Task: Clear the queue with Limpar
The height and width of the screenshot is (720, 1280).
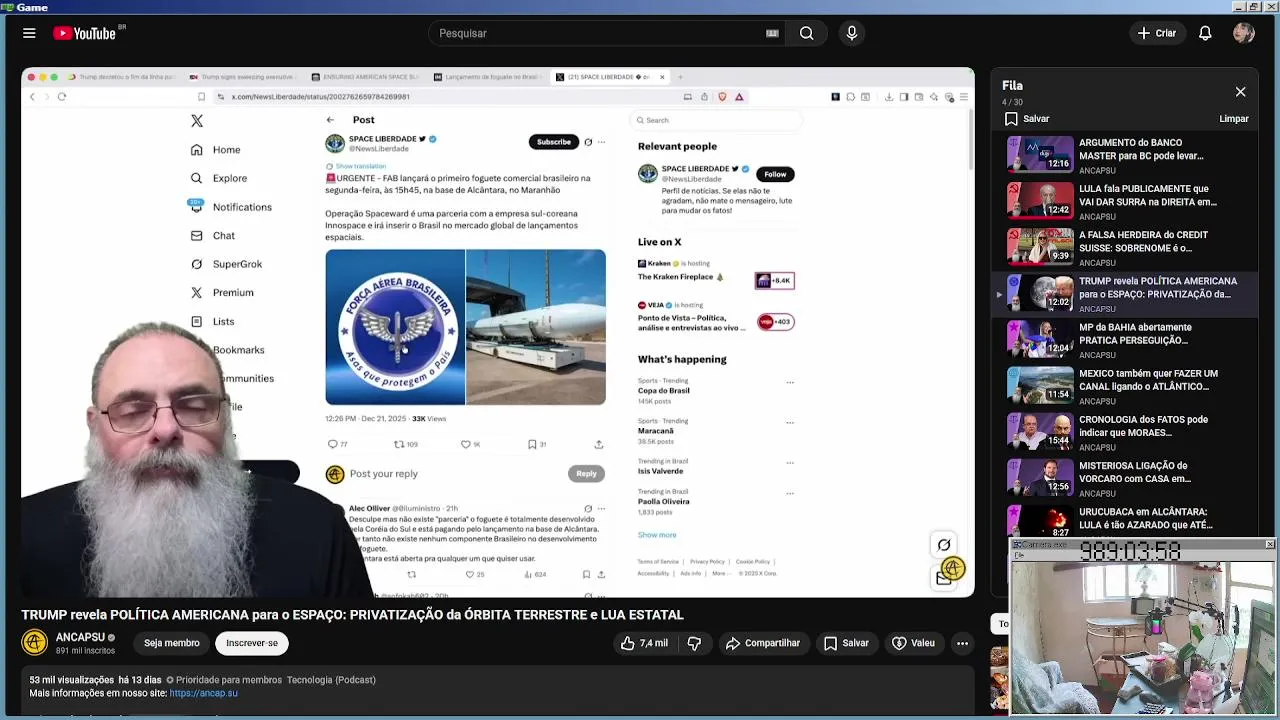Action: pyautogui.click(x=1233, y=119)
